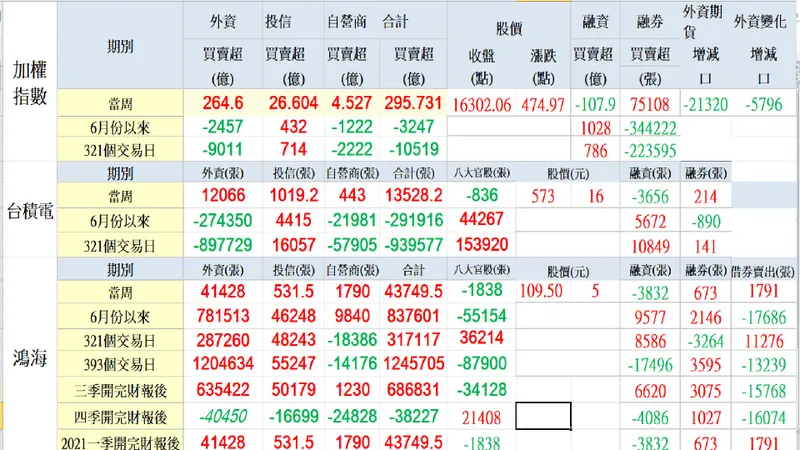
Task: Click the value -291916
Action: tap(413, 220)
